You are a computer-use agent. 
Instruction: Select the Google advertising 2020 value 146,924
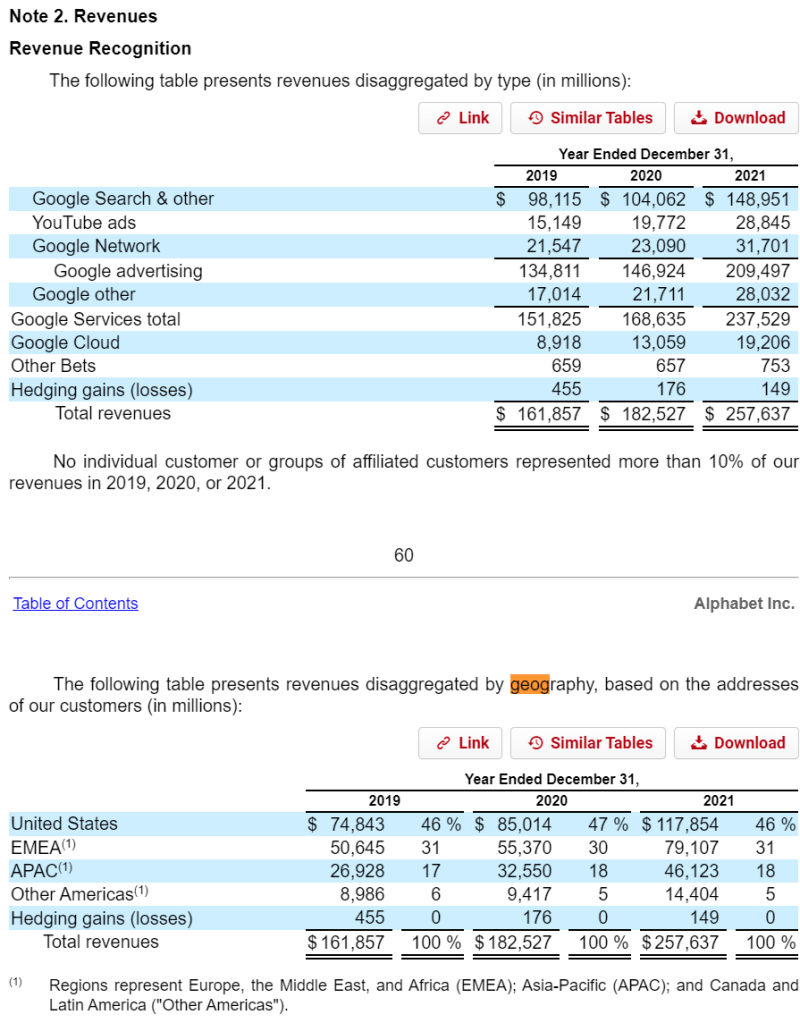tap(654, 271)
